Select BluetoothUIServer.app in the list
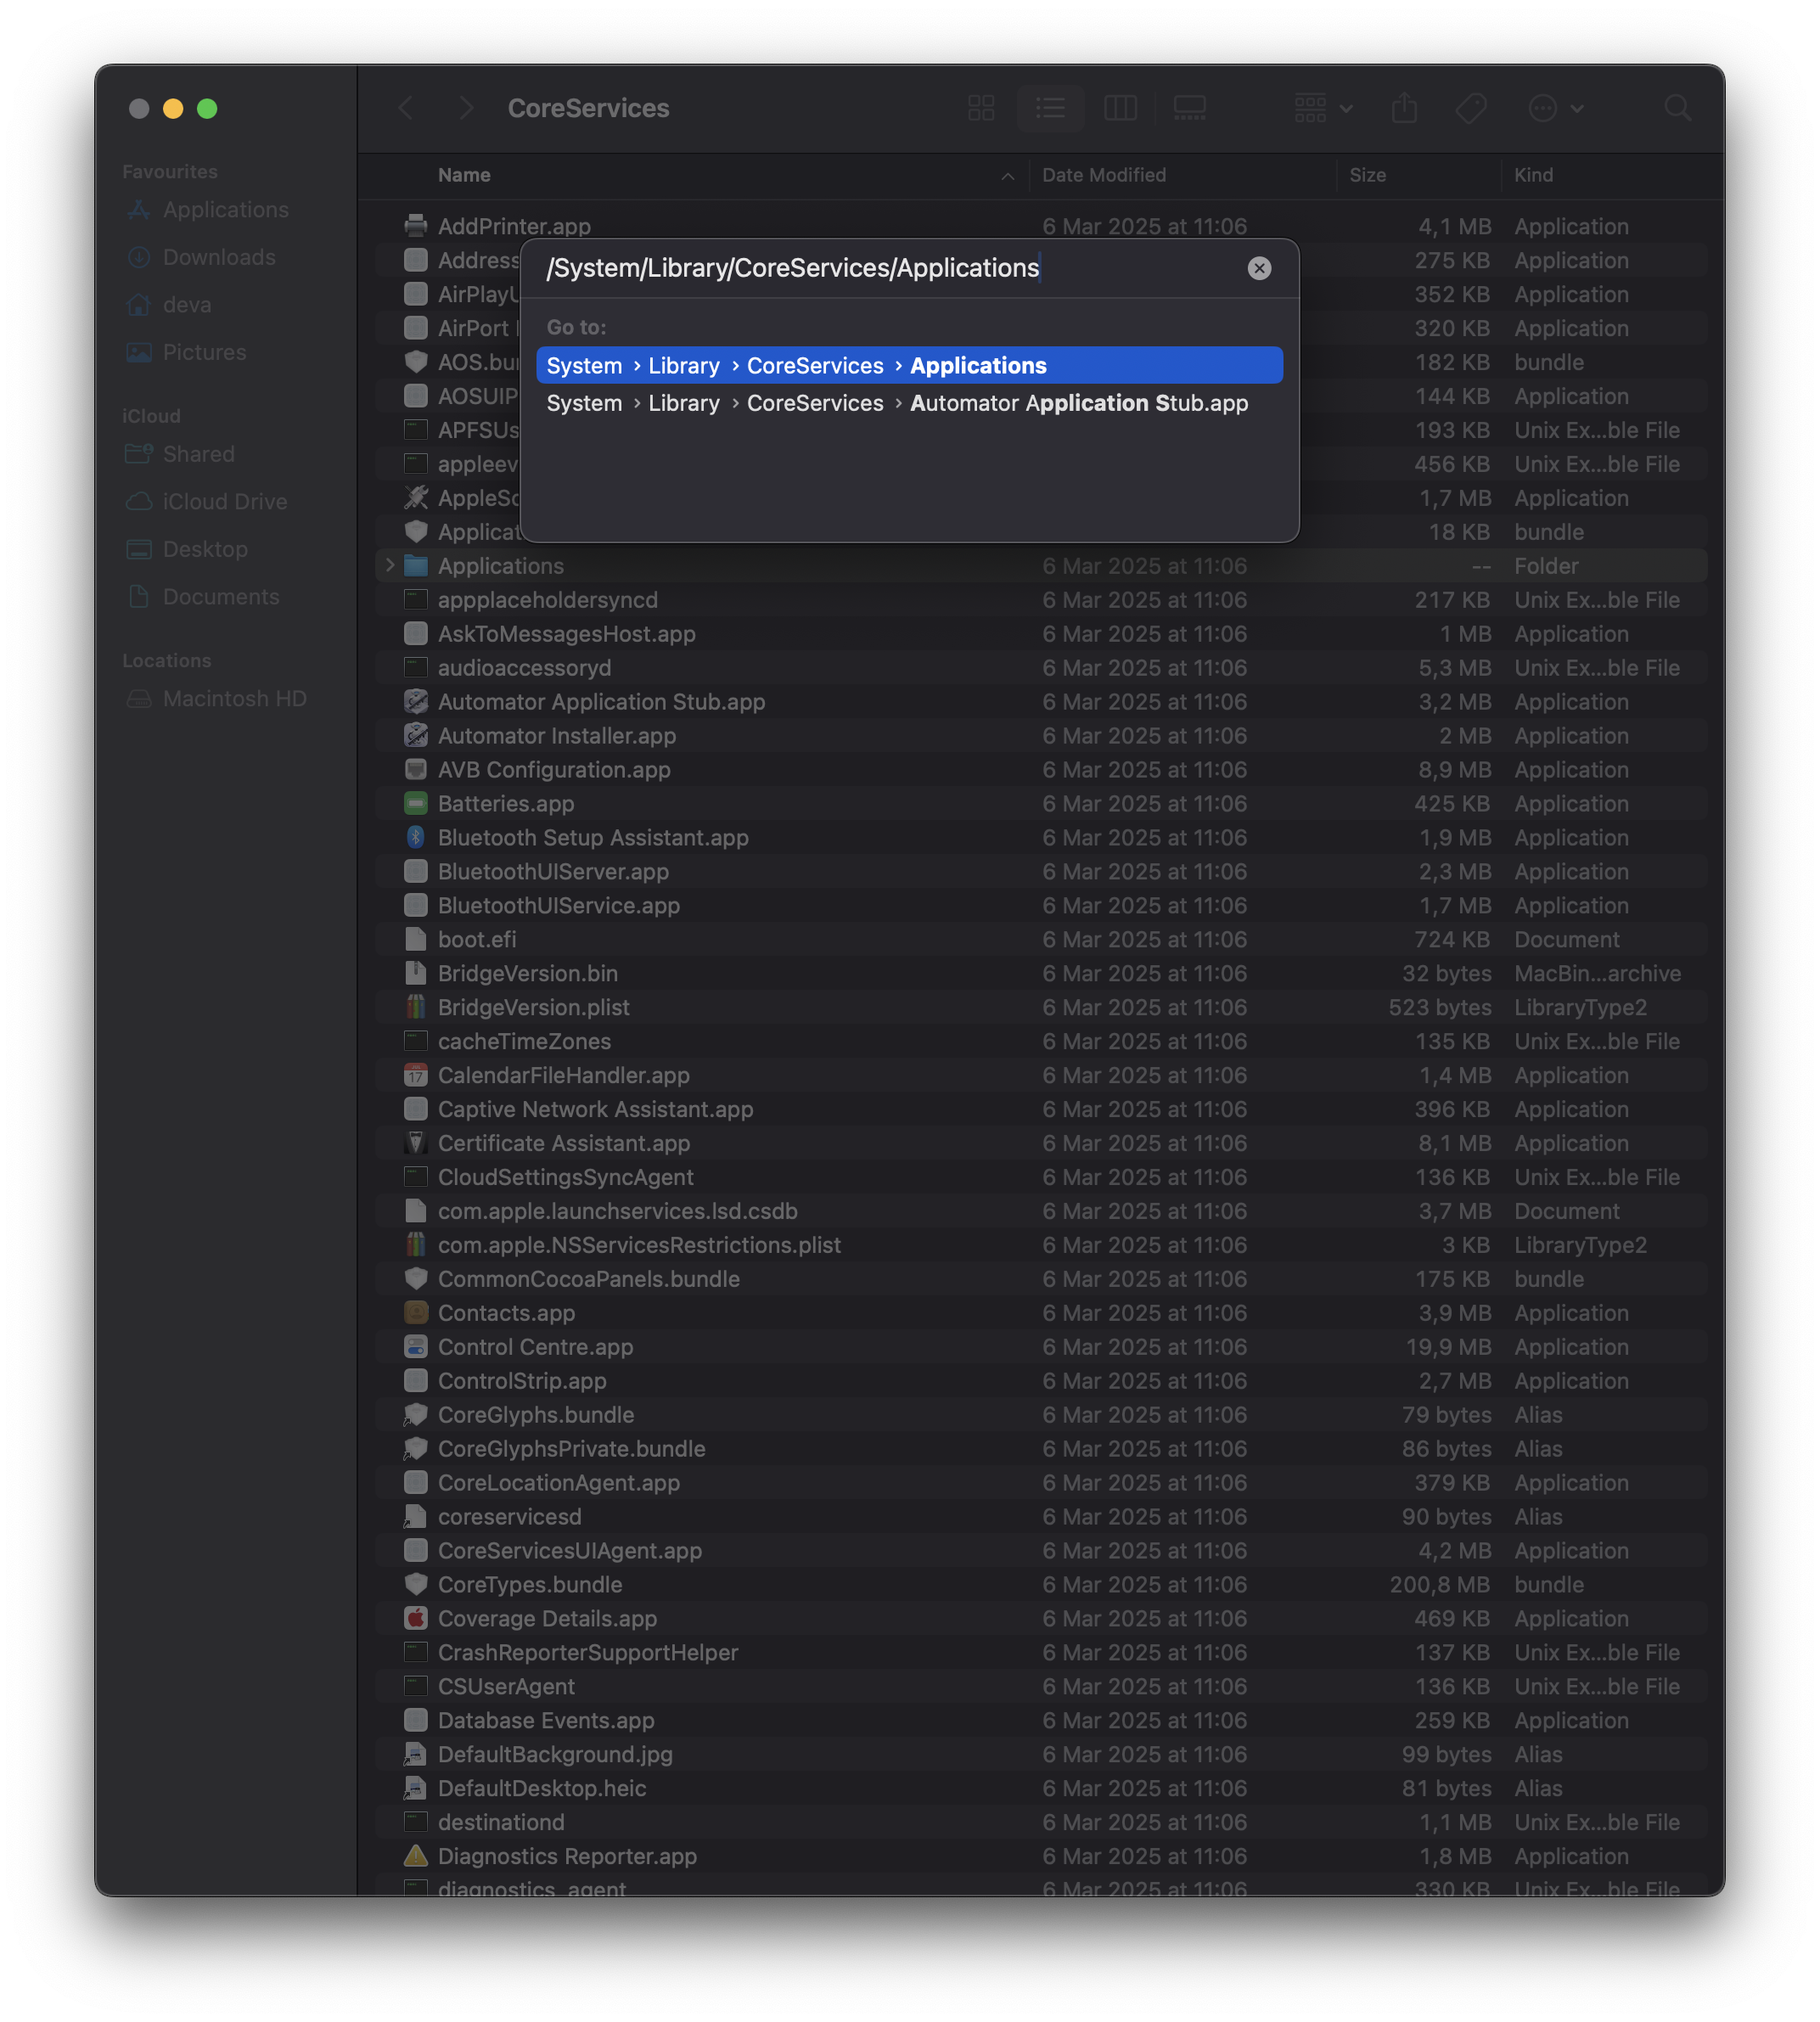 1040,871
